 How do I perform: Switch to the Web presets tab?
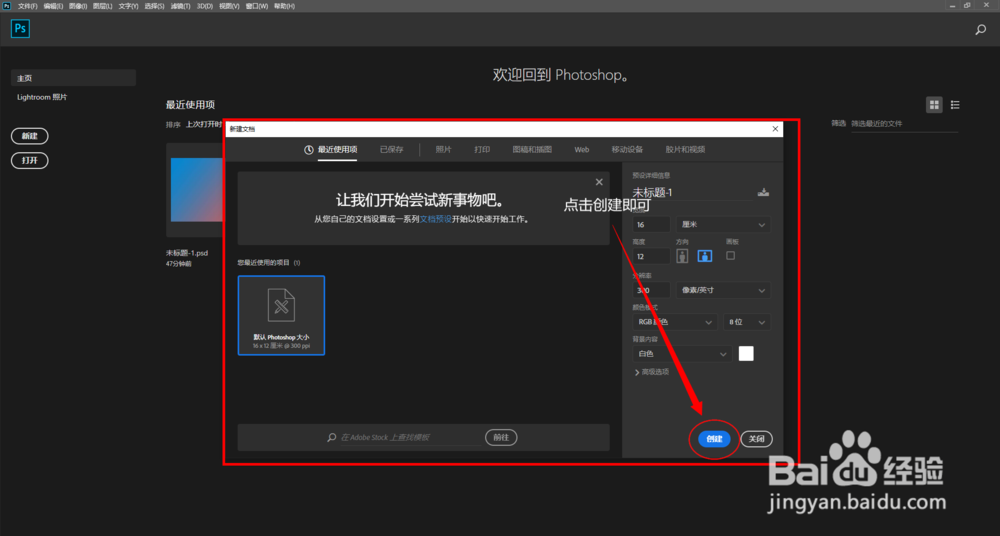point(582,150)
